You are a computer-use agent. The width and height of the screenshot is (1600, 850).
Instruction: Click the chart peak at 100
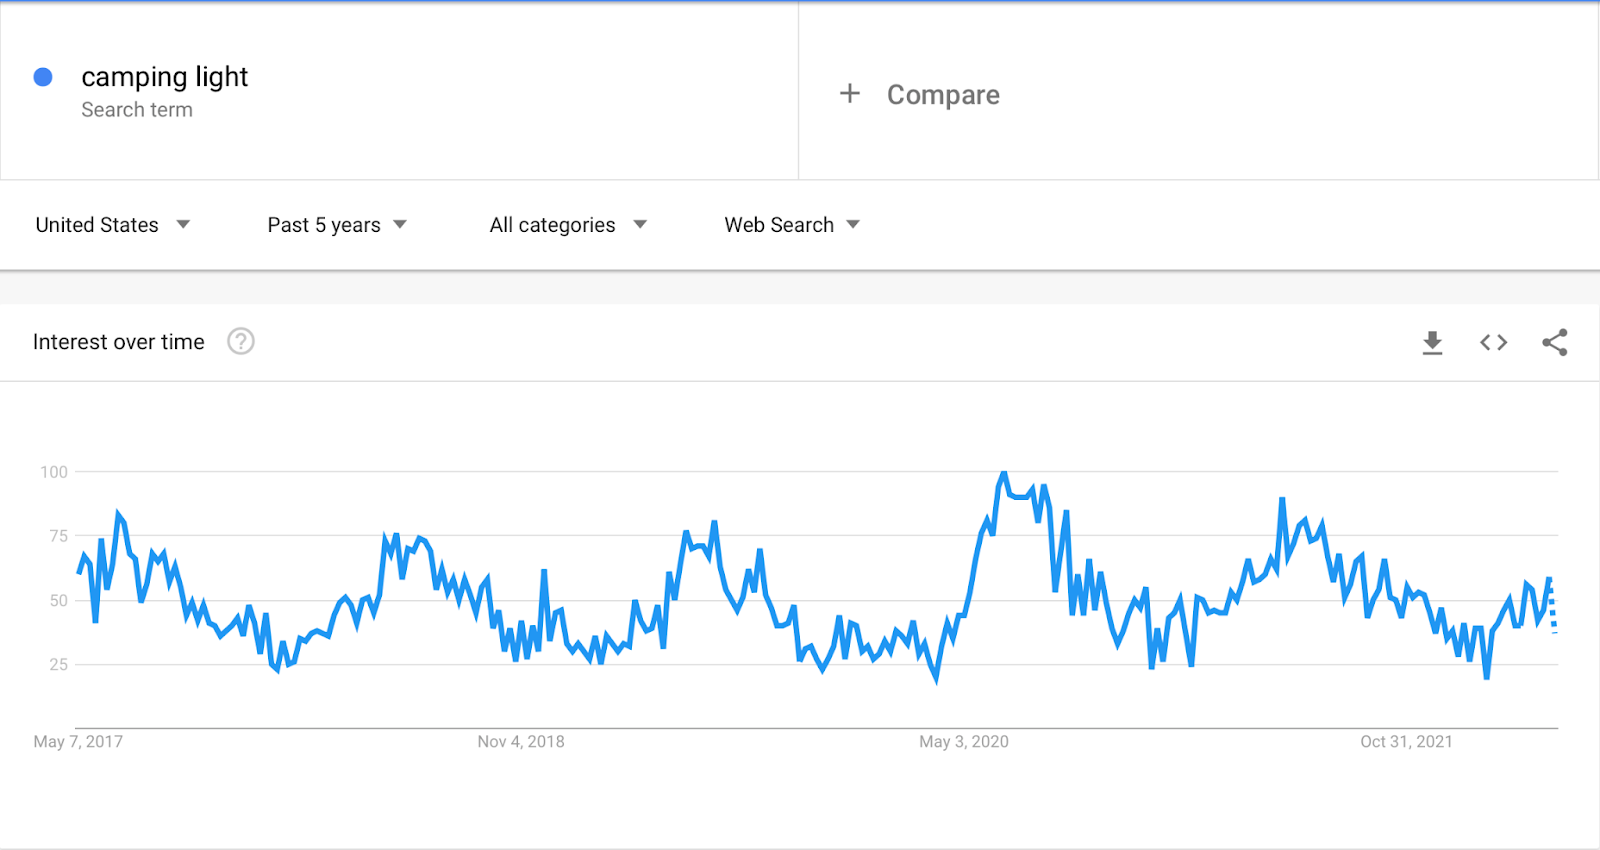(1003, 473)
